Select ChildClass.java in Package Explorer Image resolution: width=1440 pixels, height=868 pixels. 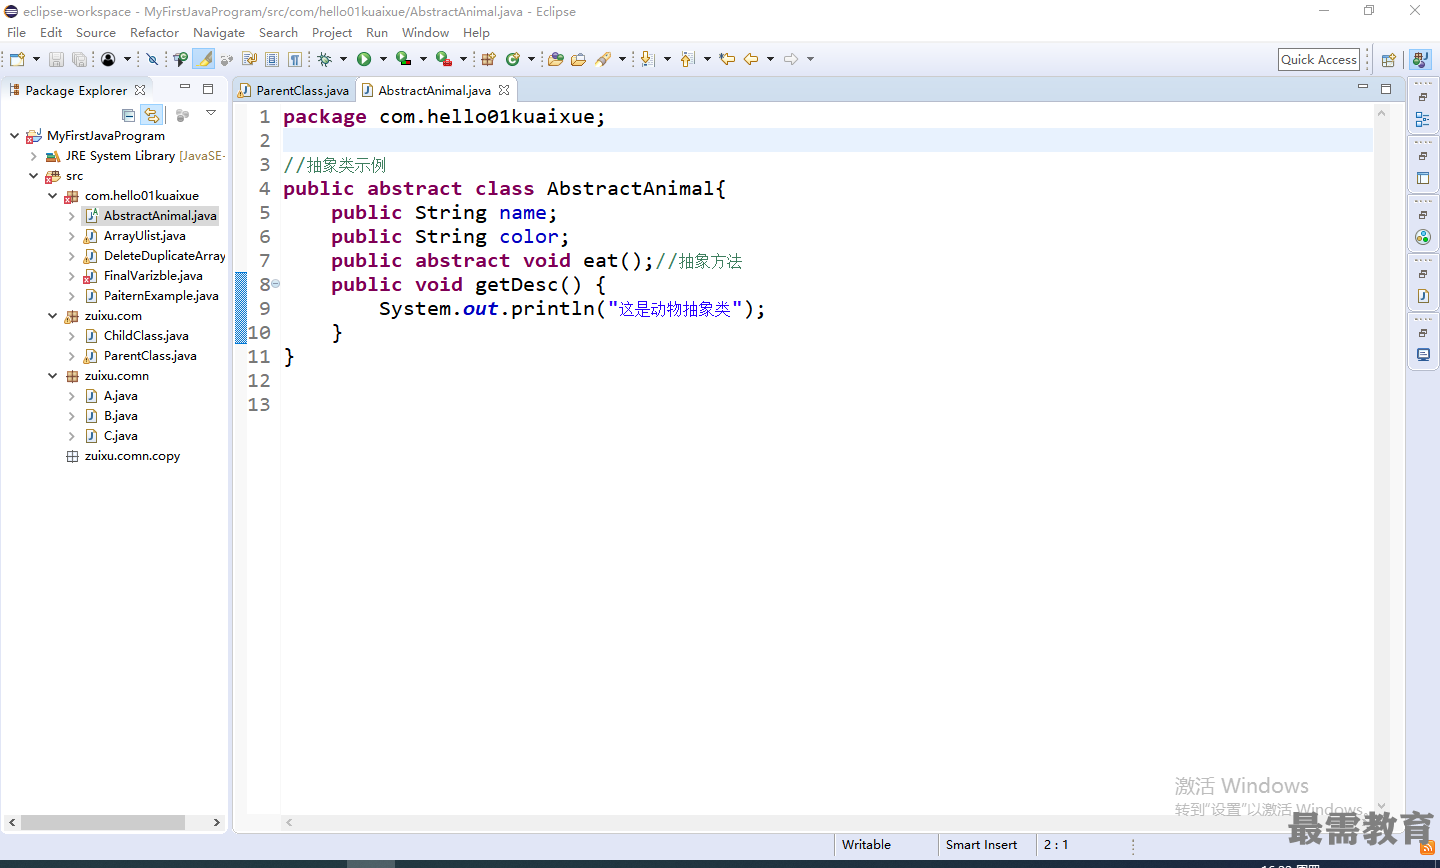pyautogui.click(x=146, y=336)
